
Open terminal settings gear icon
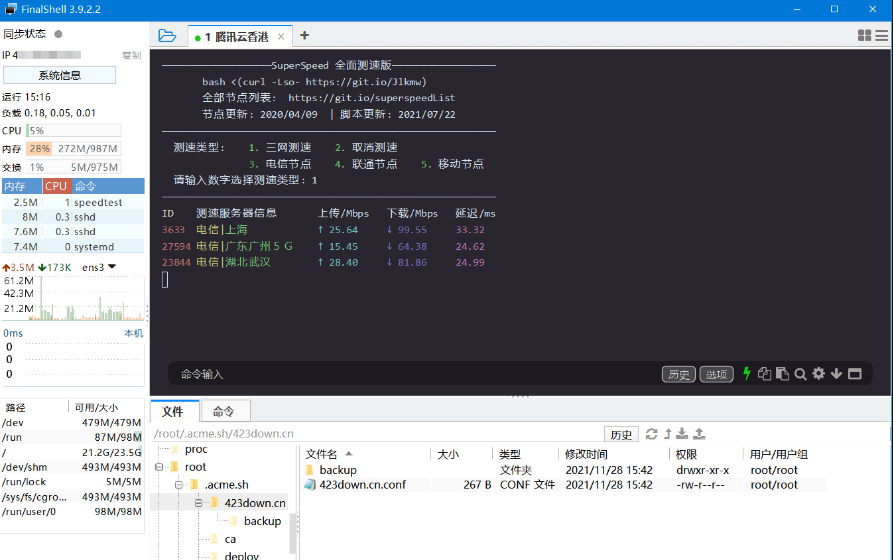click(818, 374)
